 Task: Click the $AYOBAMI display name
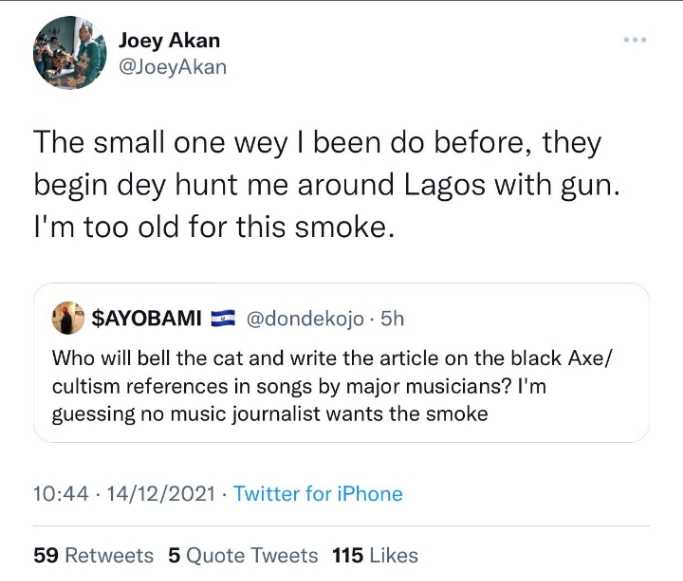[146, 319]
